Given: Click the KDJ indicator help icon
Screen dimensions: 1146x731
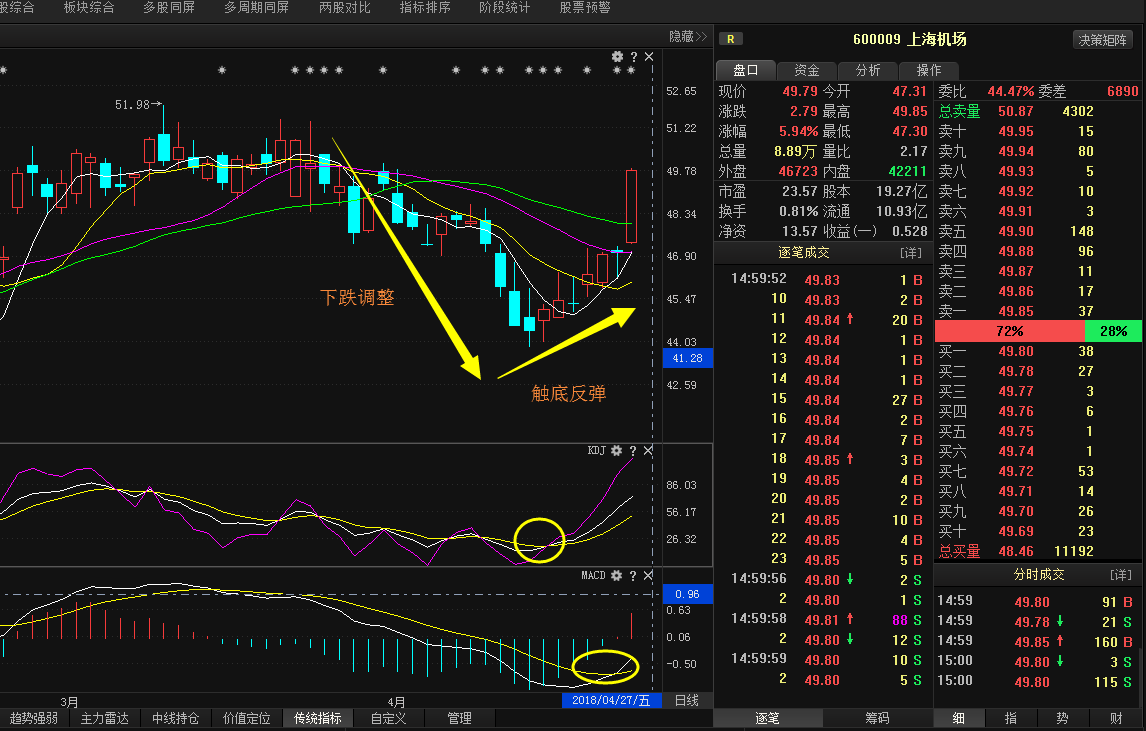Looking at the screenshot, I should pyautogui.click(x=633, y=451).
